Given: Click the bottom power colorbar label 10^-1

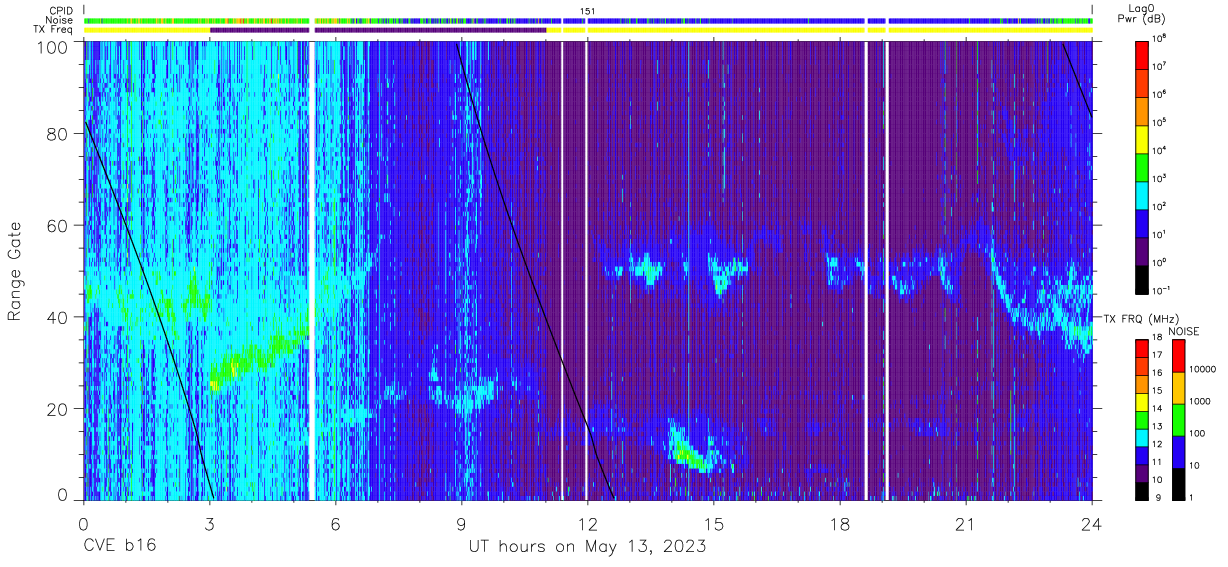Looking at the screenshot, I should [x=1161, y=289].
